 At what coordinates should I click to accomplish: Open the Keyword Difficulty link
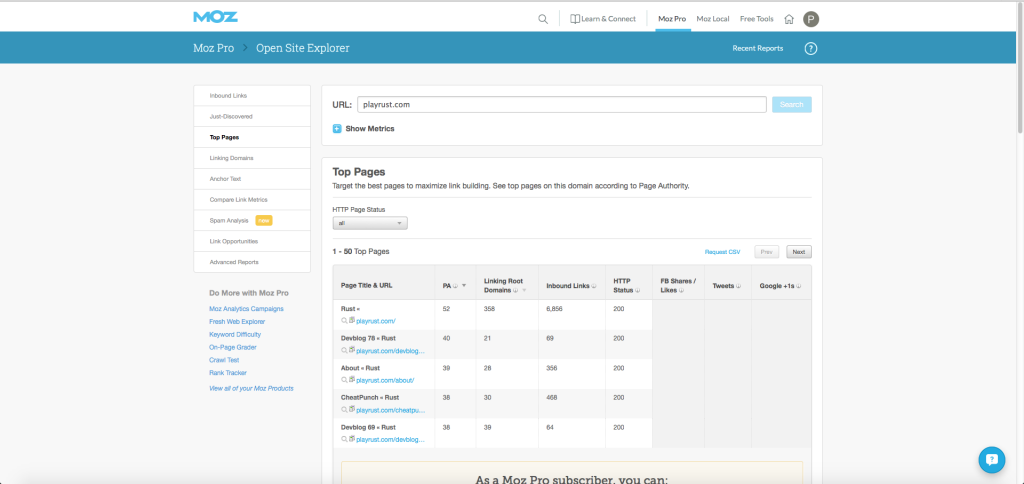235,334
